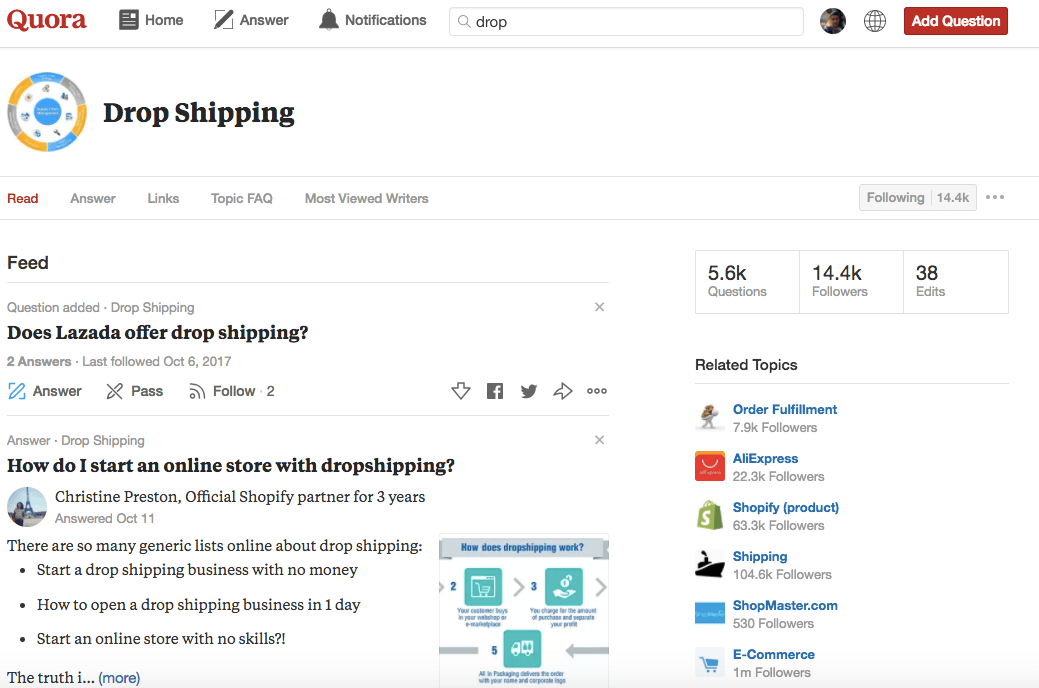Open the Most Viewed Writers tab

click(x=366, y=198)
